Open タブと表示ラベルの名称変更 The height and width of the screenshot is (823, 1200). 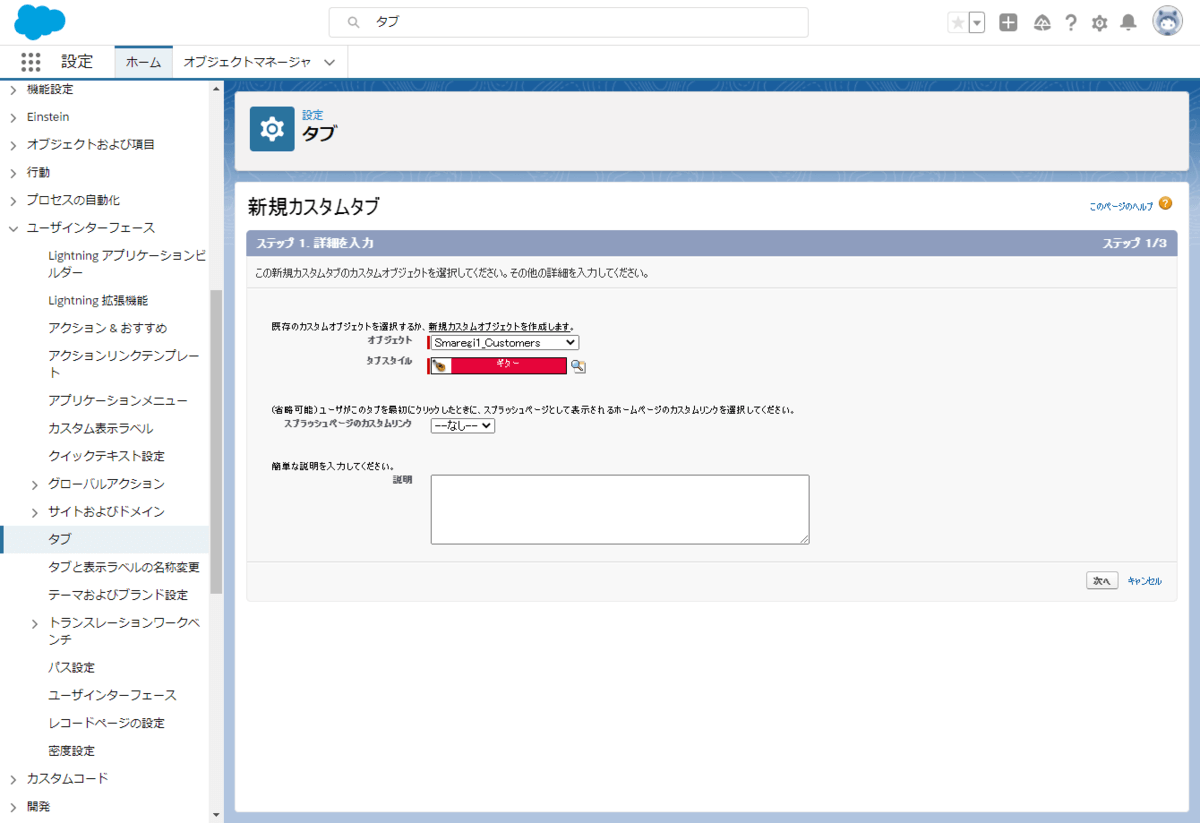(x=124, y=567)
